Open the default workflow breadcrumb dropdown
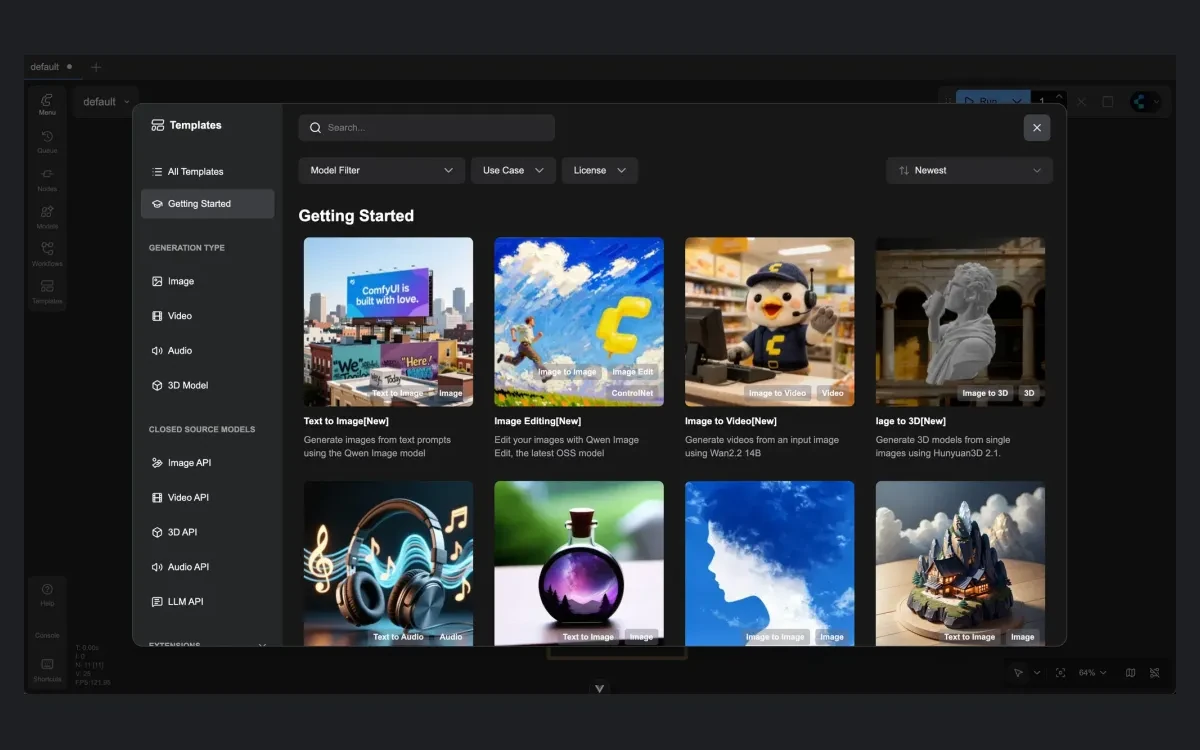 pos(107,102)
